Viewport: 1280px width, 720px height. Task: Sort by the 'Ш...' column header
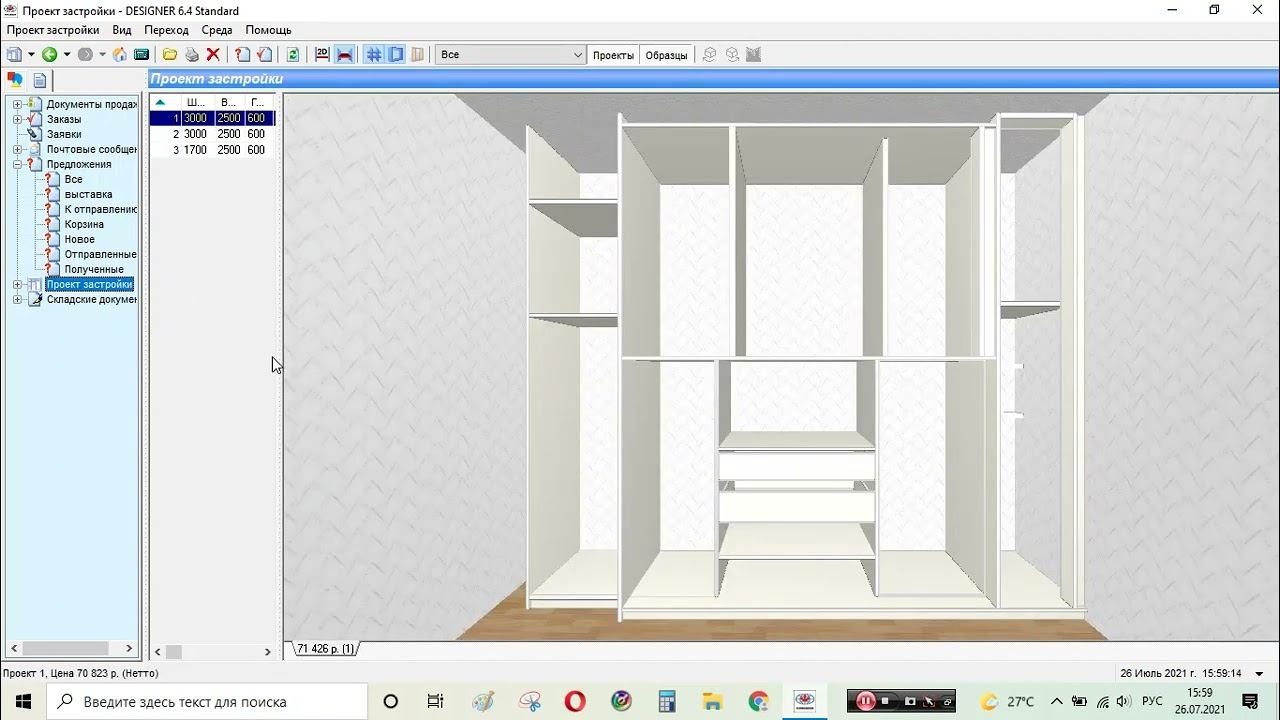[x=197, y=102]
